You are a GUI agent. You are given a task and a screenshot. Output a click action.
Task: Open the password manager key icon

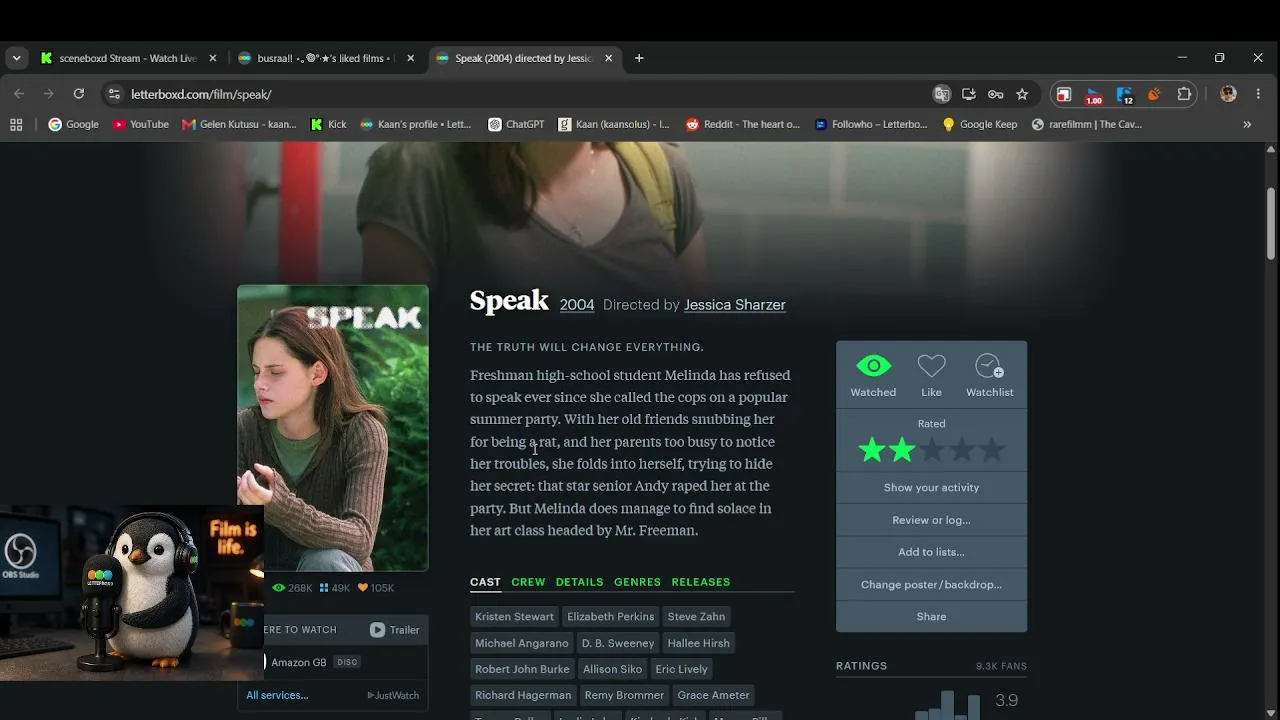(x=995, y=94)
